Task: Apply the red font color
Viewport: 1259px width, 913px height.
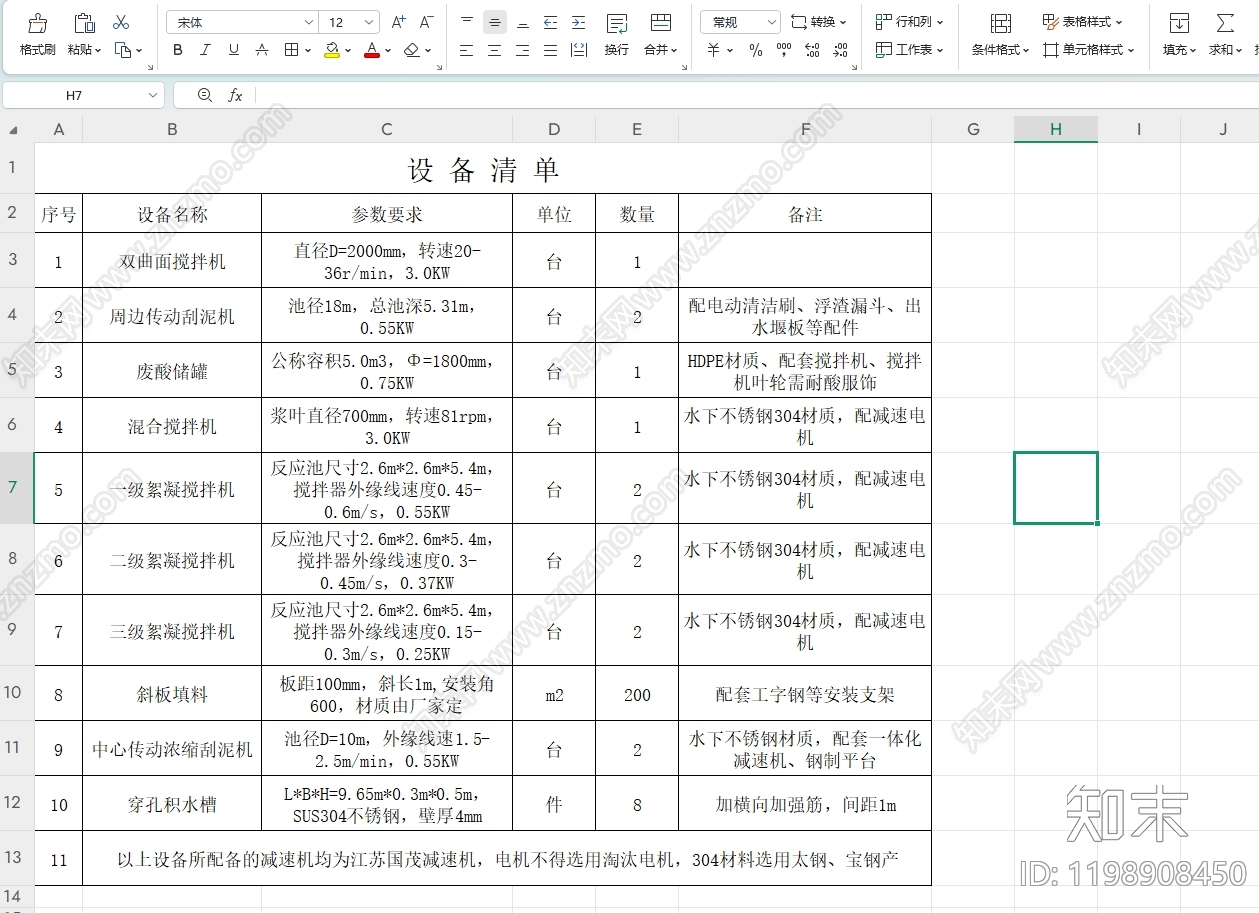Action: point(372,50)
